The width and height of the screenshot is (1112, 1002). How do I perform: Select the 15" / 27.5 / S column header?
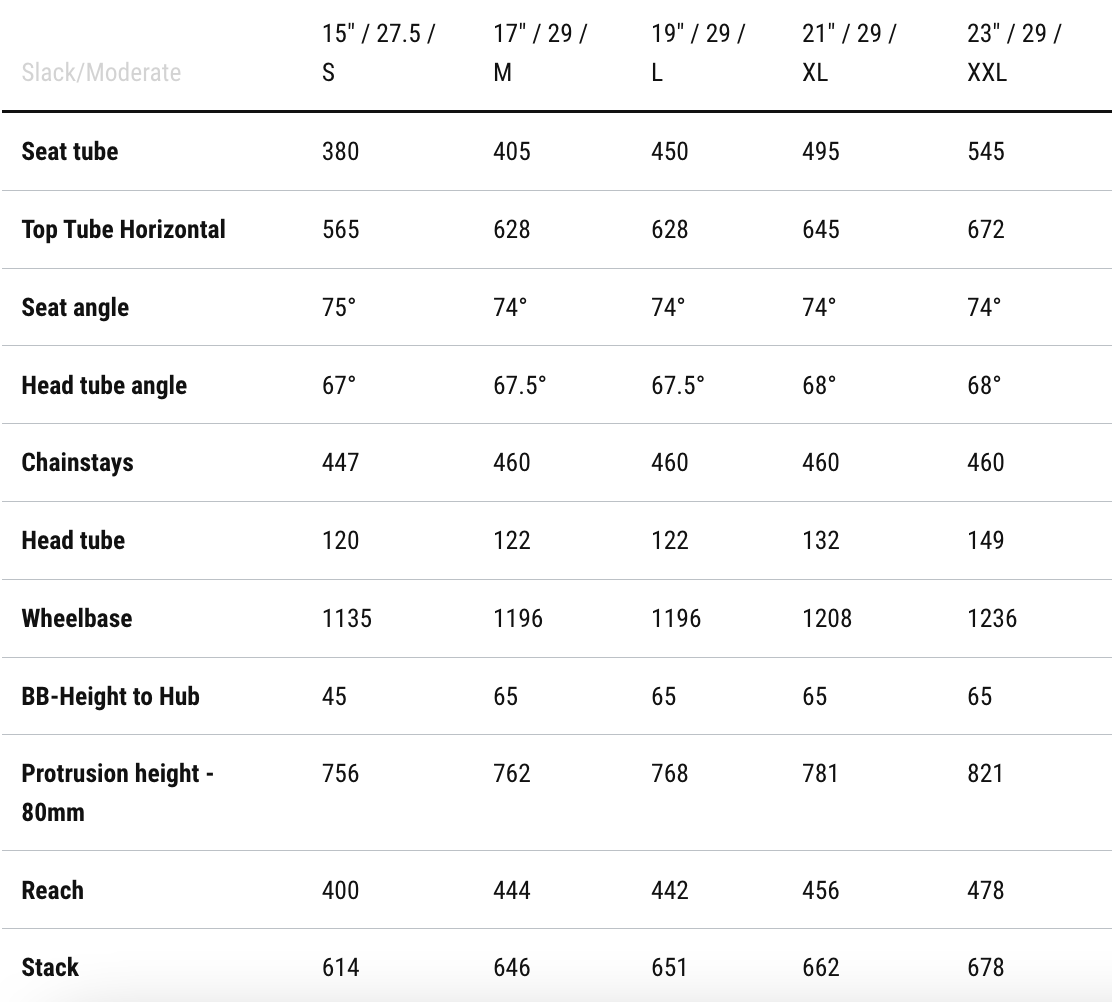(x=378, y=53)
